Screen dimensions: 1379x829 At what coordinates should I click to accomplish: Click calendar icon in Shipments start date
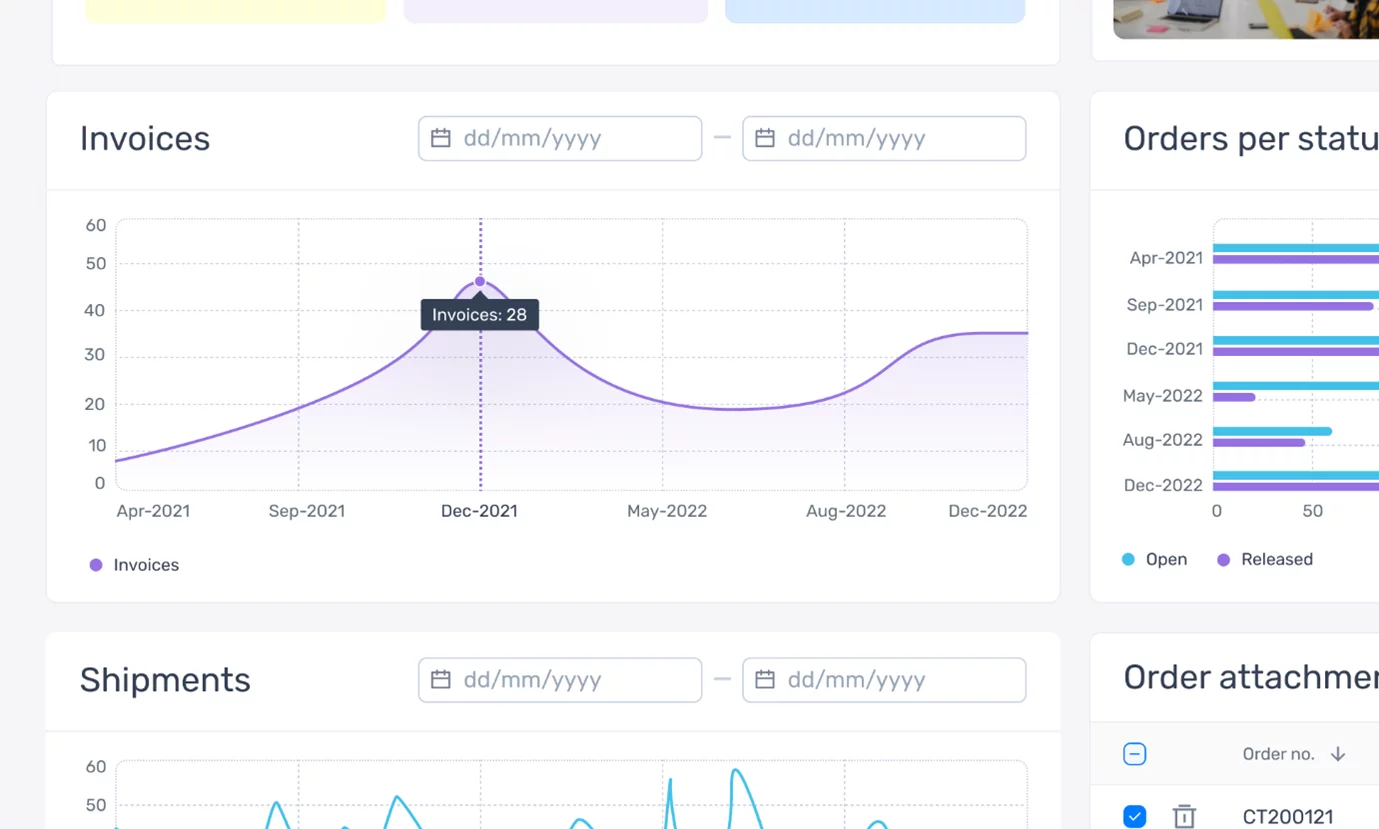click(440, 680)
